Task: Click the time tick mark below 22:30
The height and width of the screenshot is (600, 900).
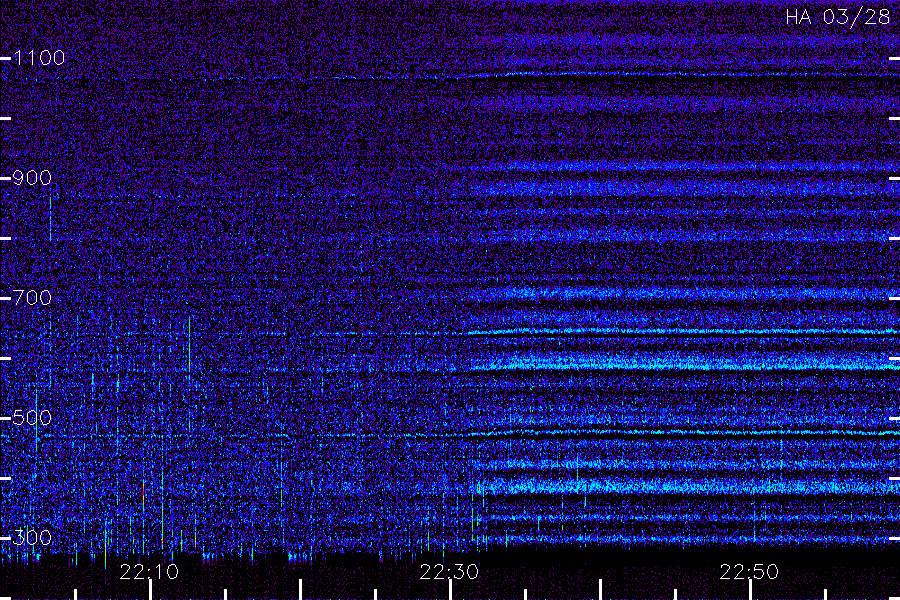Action: (451, 590)
